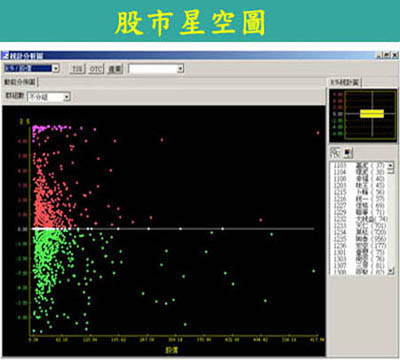Click the market button left of OTC
Viewport: 400px width, 360px height.
pos(77,69)
